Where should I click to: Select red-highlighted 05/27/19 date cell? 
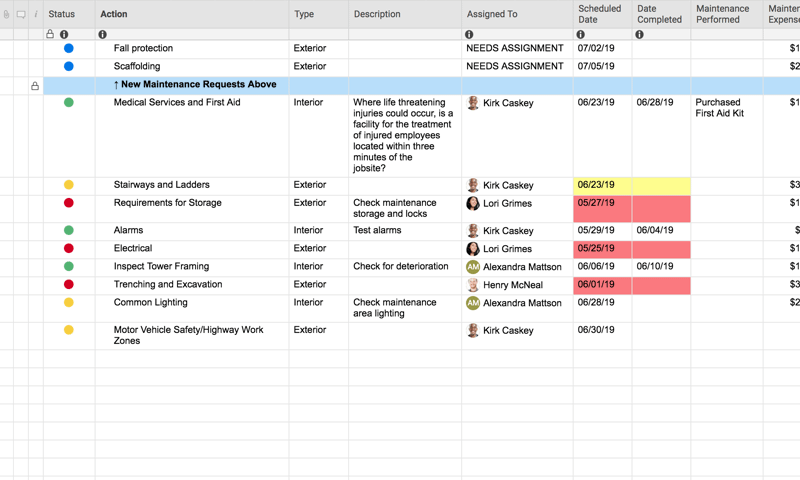click(603, 209)
